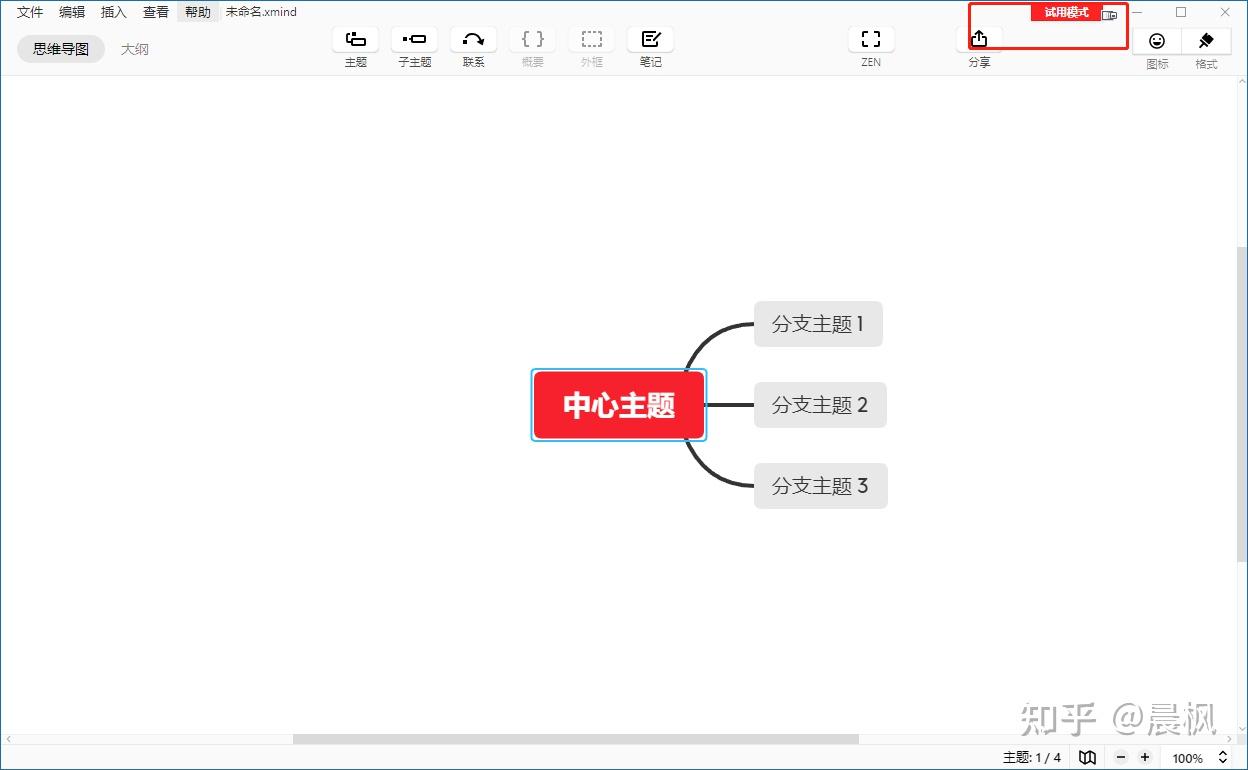Open the 文件 (File) menu
This screenshot has height=770, width=1248.
pos(30,12)
